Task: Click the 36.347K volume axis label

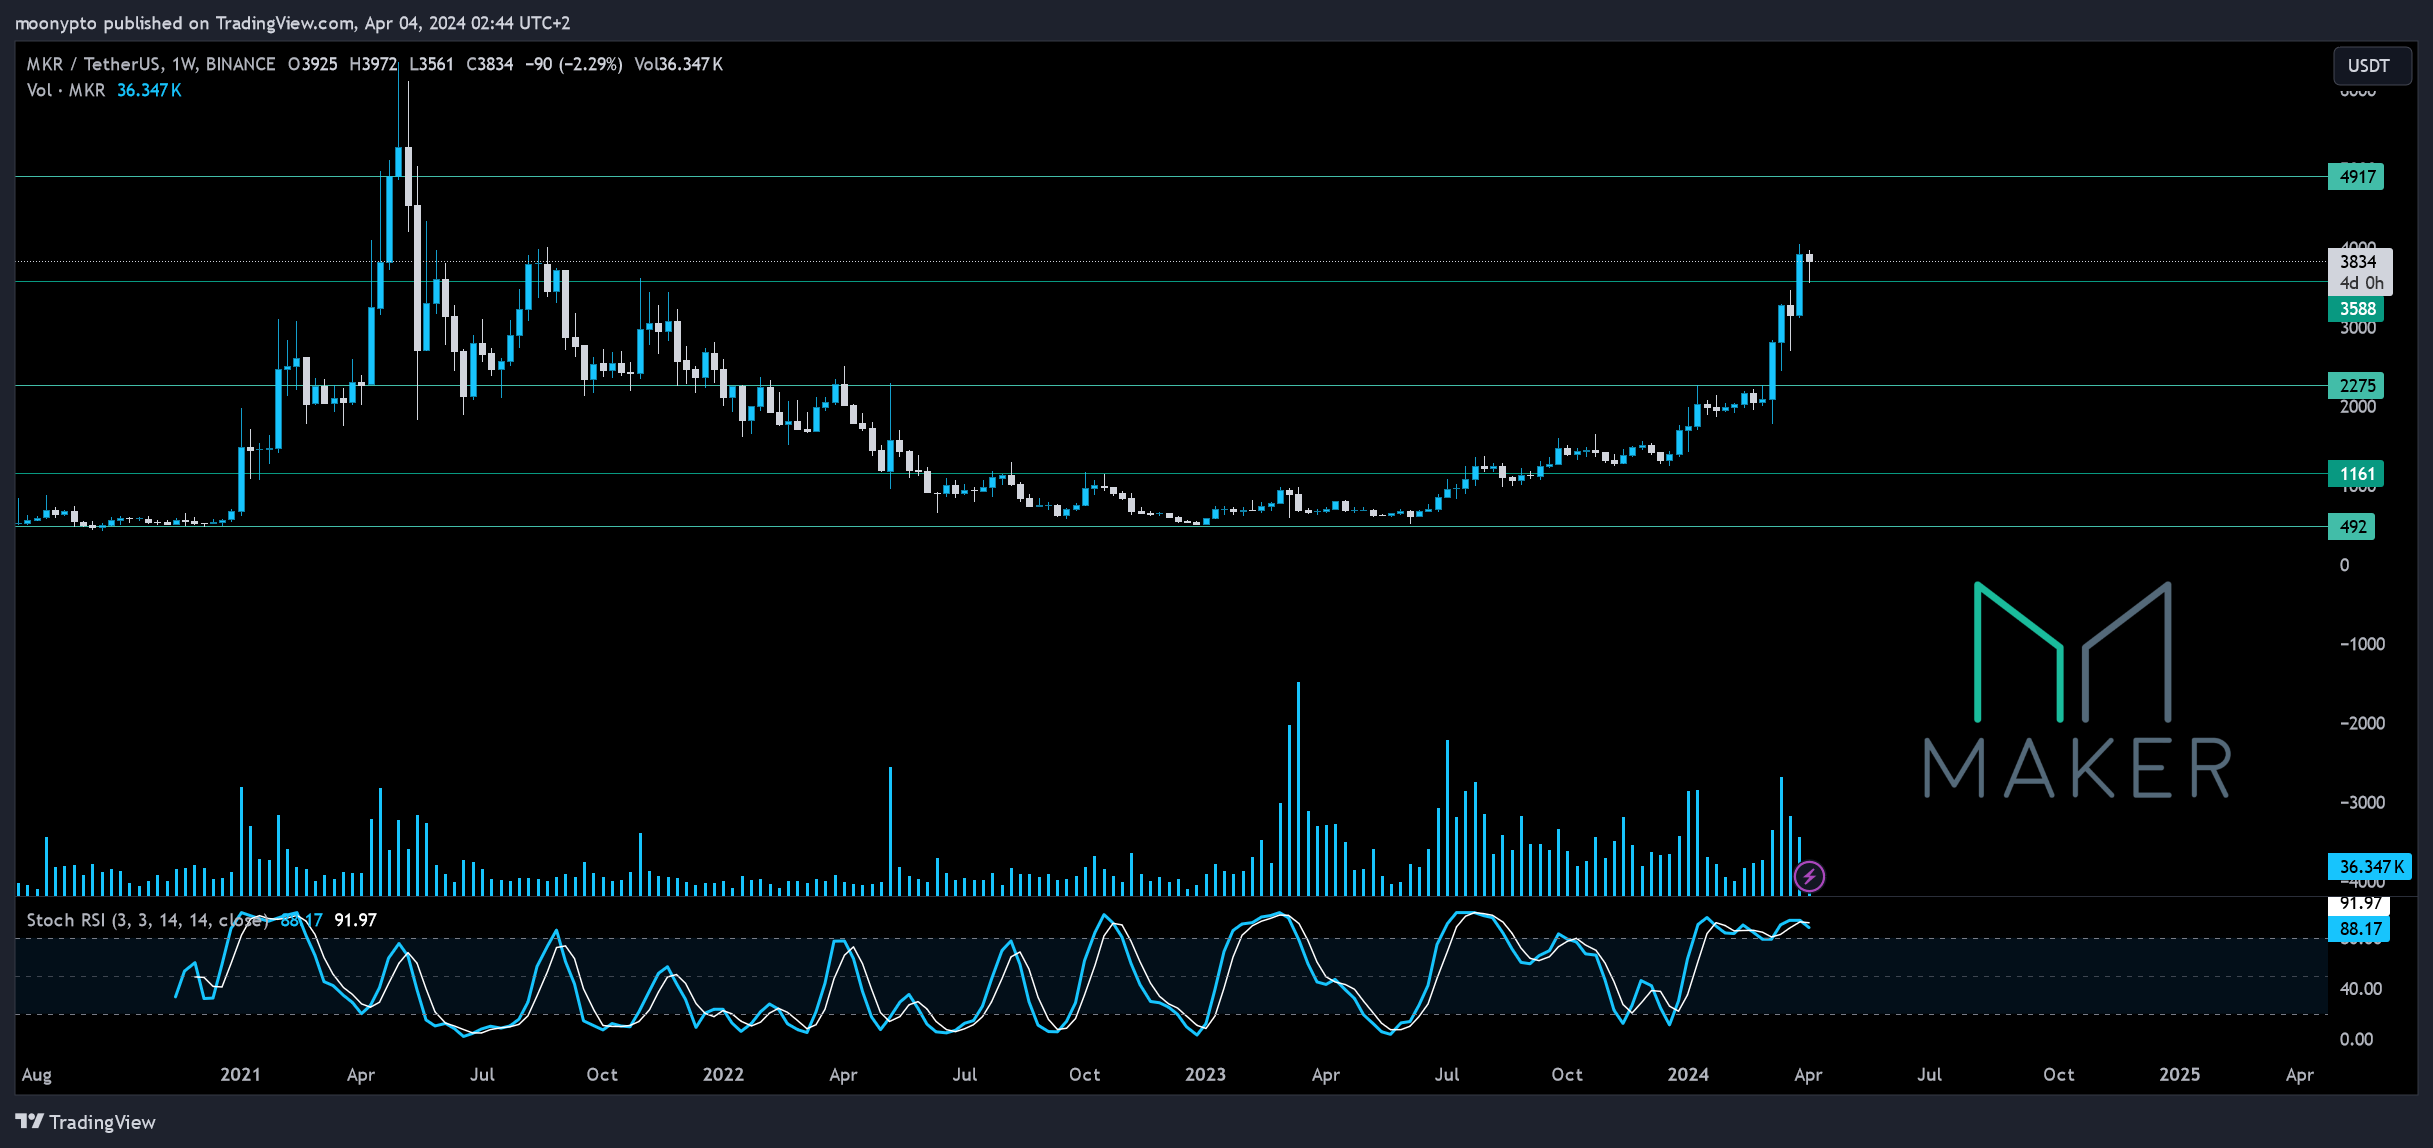Action: [2371, 867]
